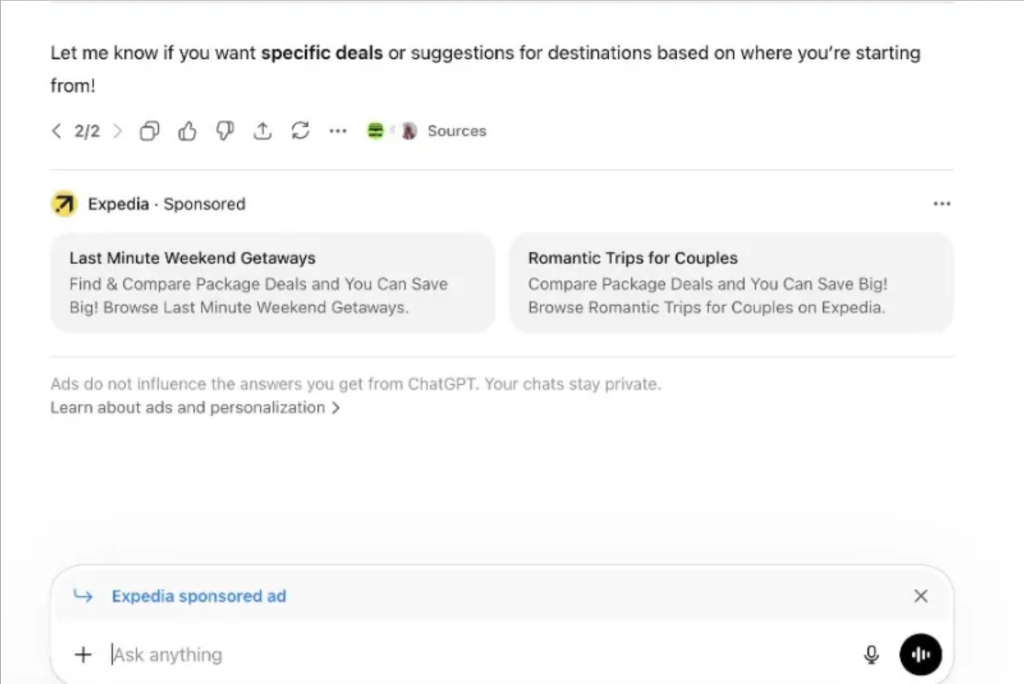The image size is (1024, 684).
Task: Open the ad options three-dot menu
Action: point(941,204)
